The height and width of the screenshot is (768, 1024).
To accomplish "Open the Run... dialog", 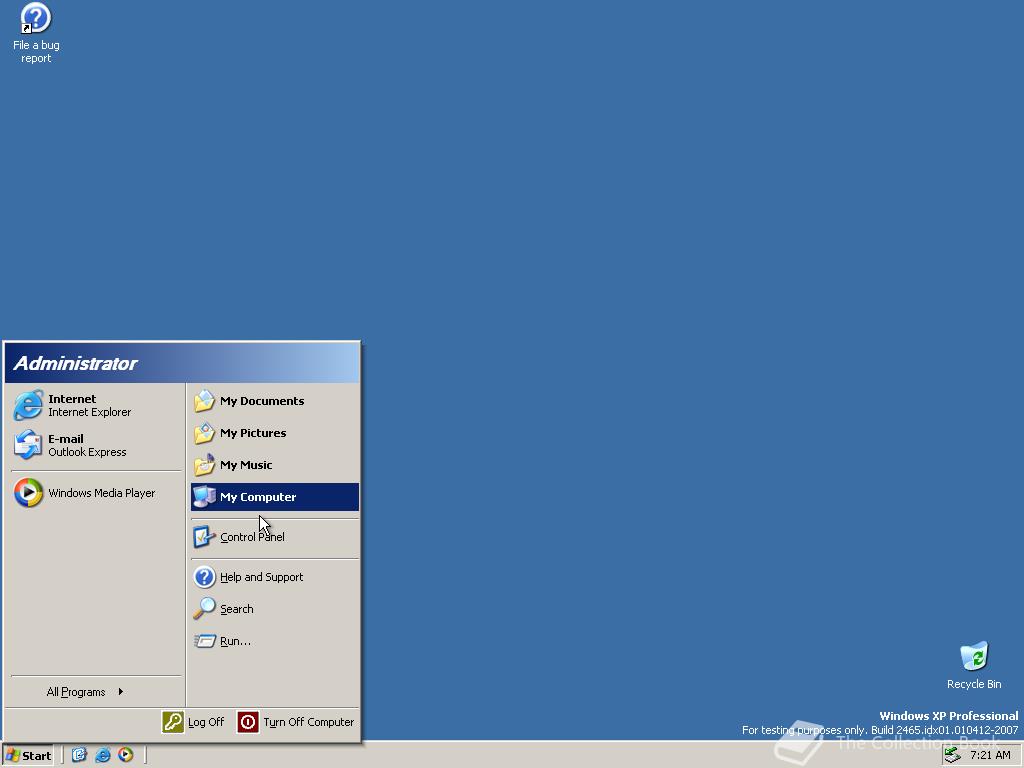I will coord(274,641).
